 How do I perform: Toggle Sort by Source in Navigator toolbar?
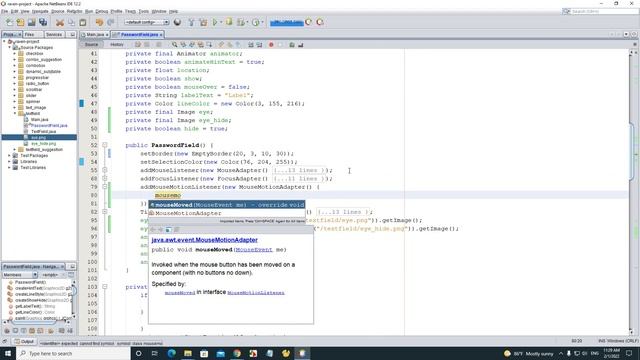pyautogui.click(x=70, y=331)
